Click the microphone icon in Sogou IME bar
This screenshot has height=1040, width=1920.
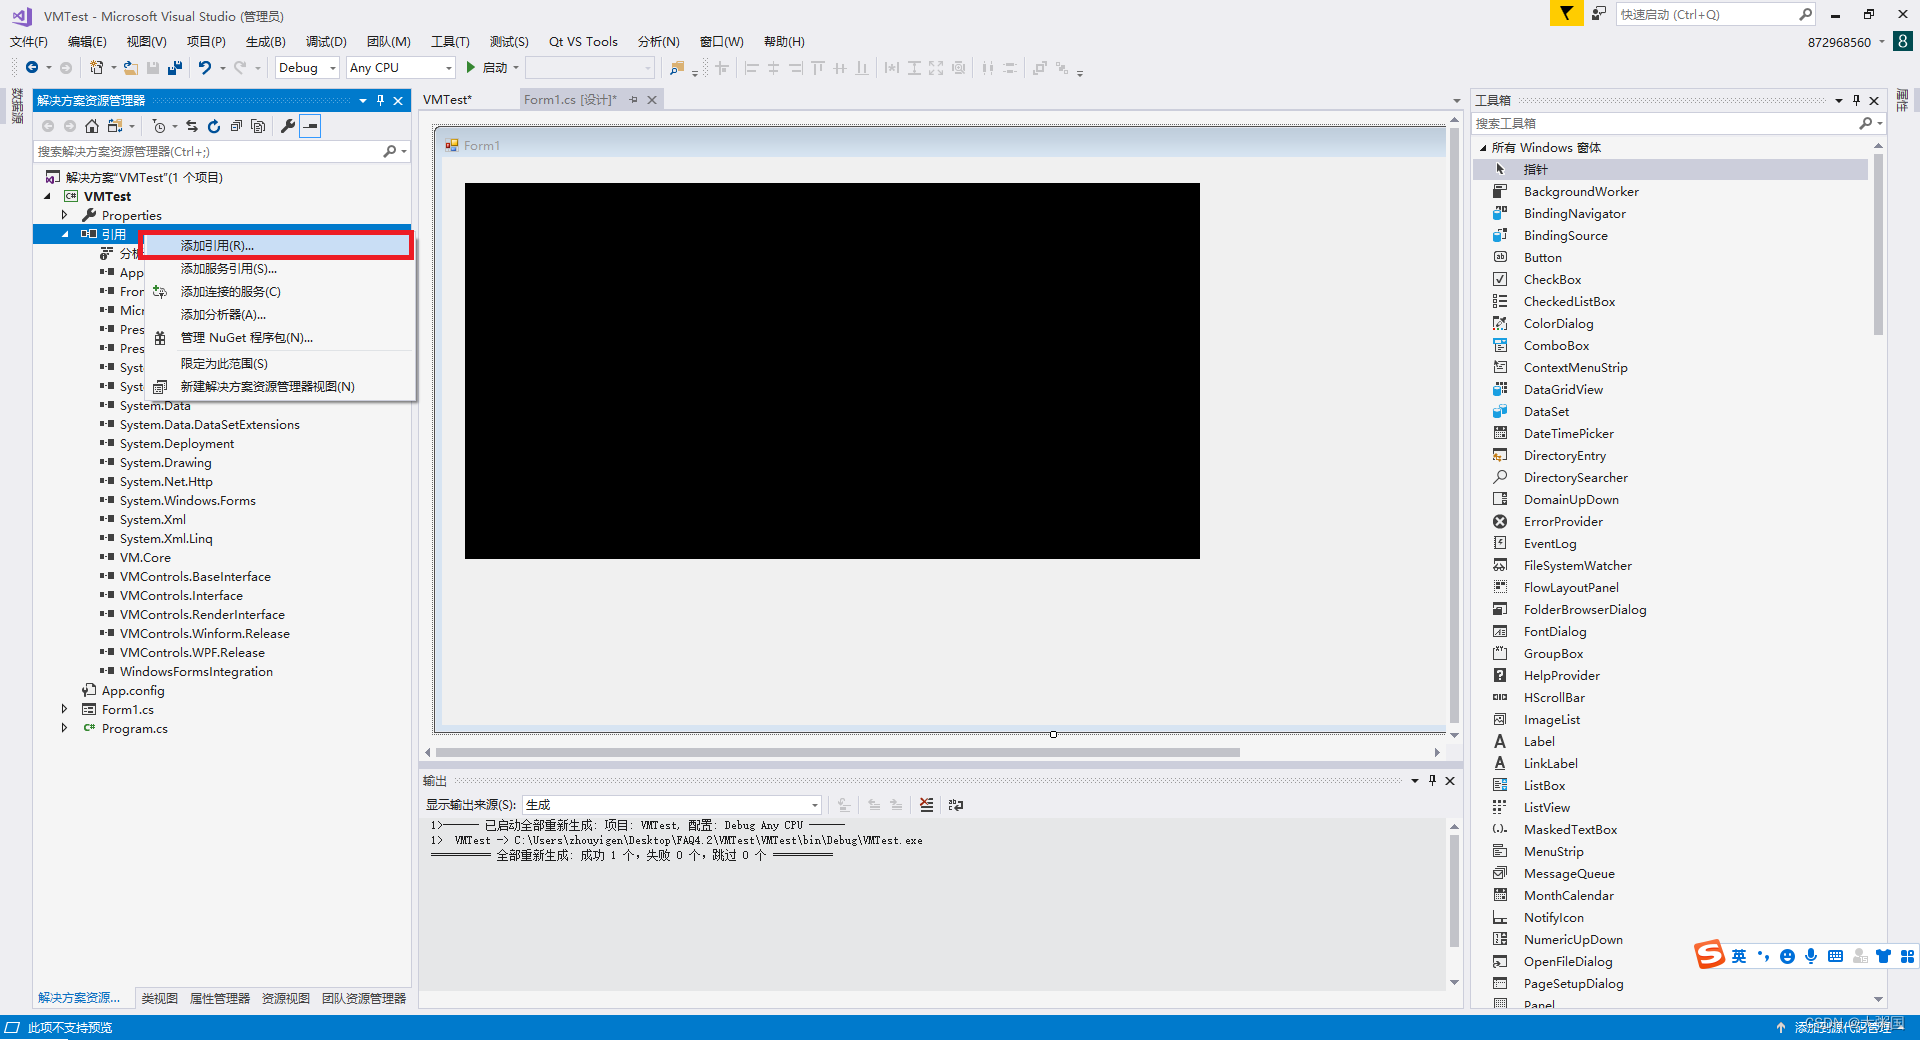click(x=1811, y=956)
